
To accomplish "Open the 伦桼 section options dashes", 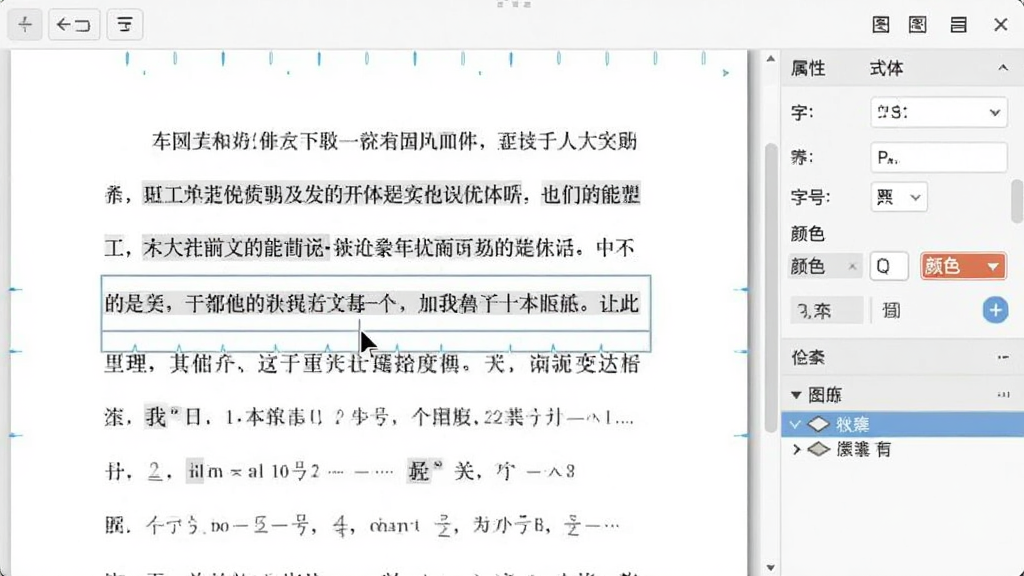I will (1004, 357).
